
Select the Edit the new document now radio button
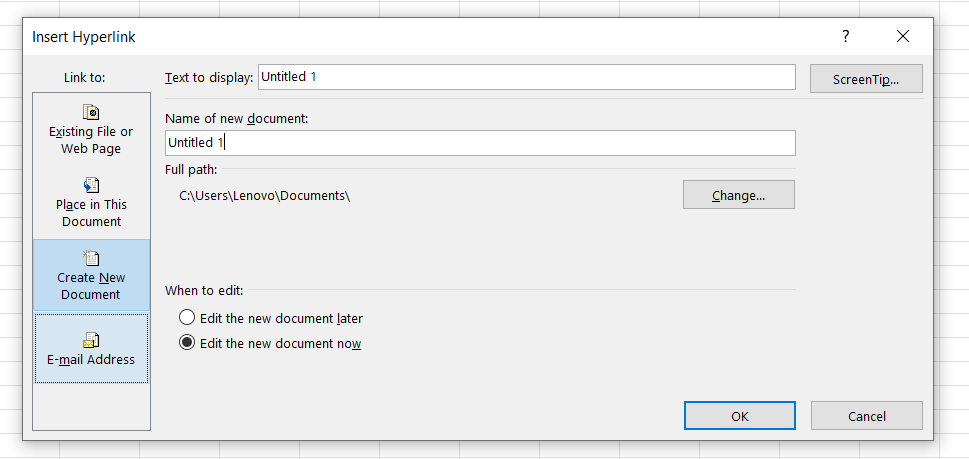point(186,343)
